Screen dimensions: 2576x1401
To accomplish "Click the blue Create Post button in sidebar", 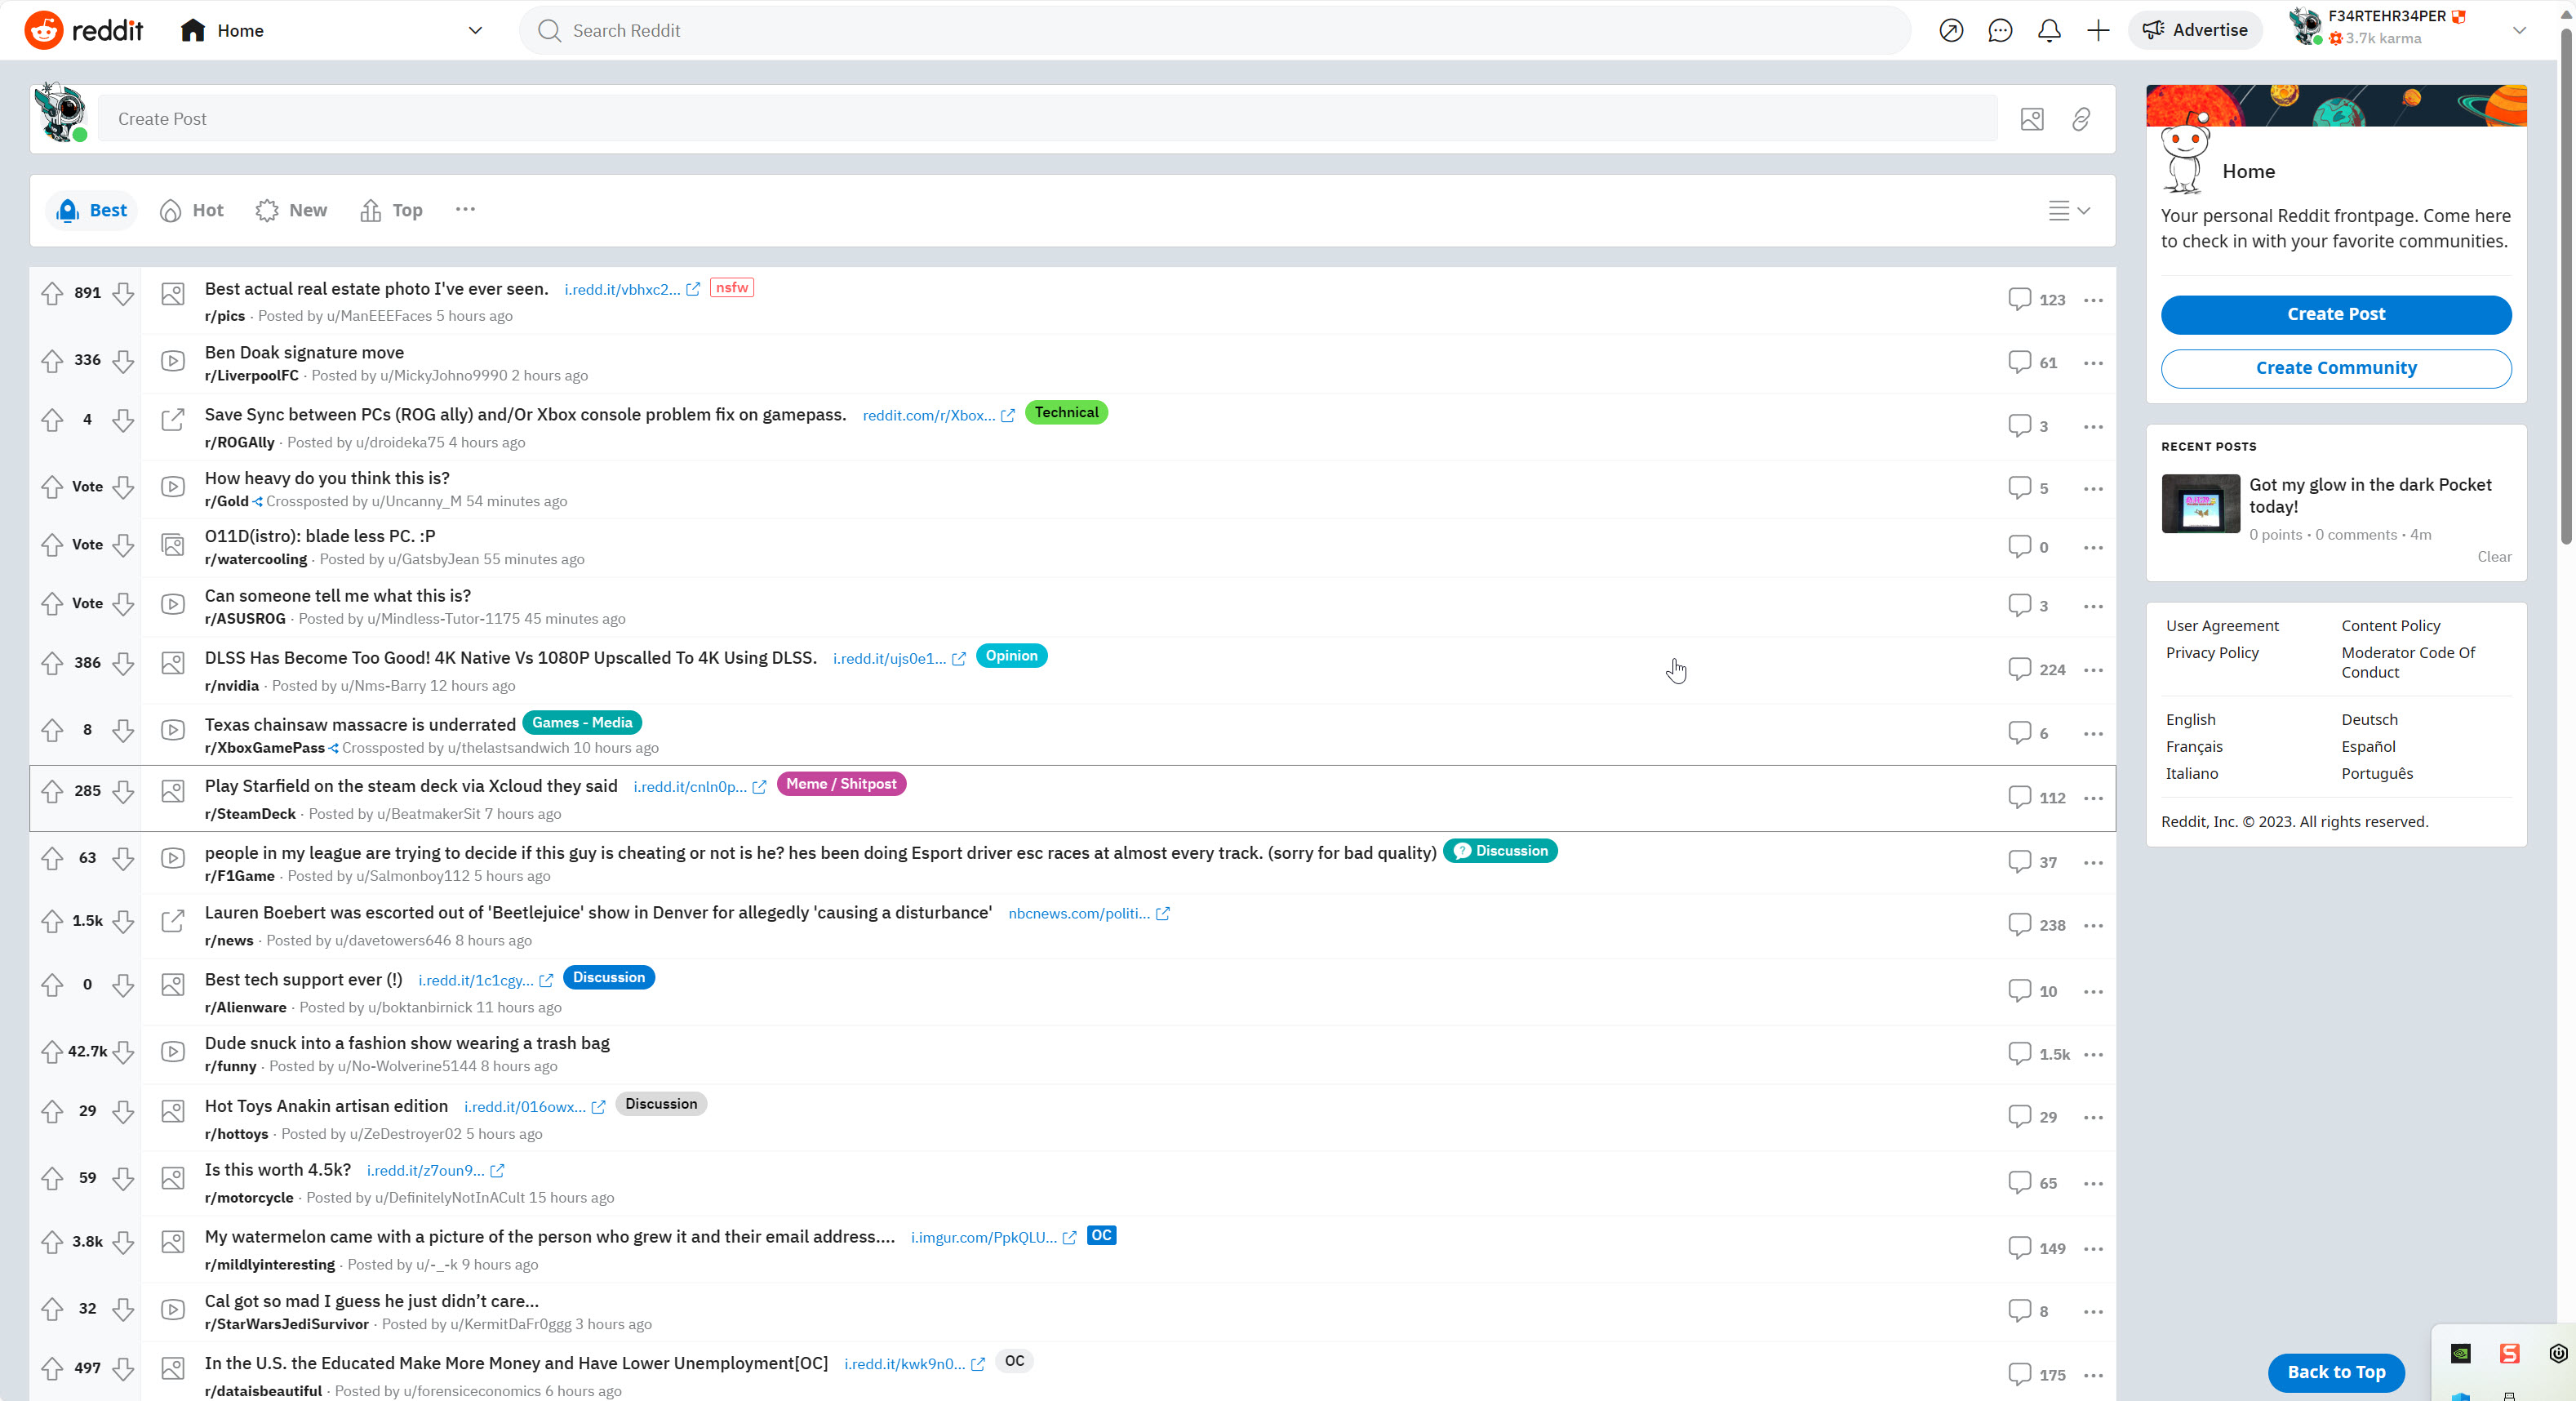I will [2336, 314].
